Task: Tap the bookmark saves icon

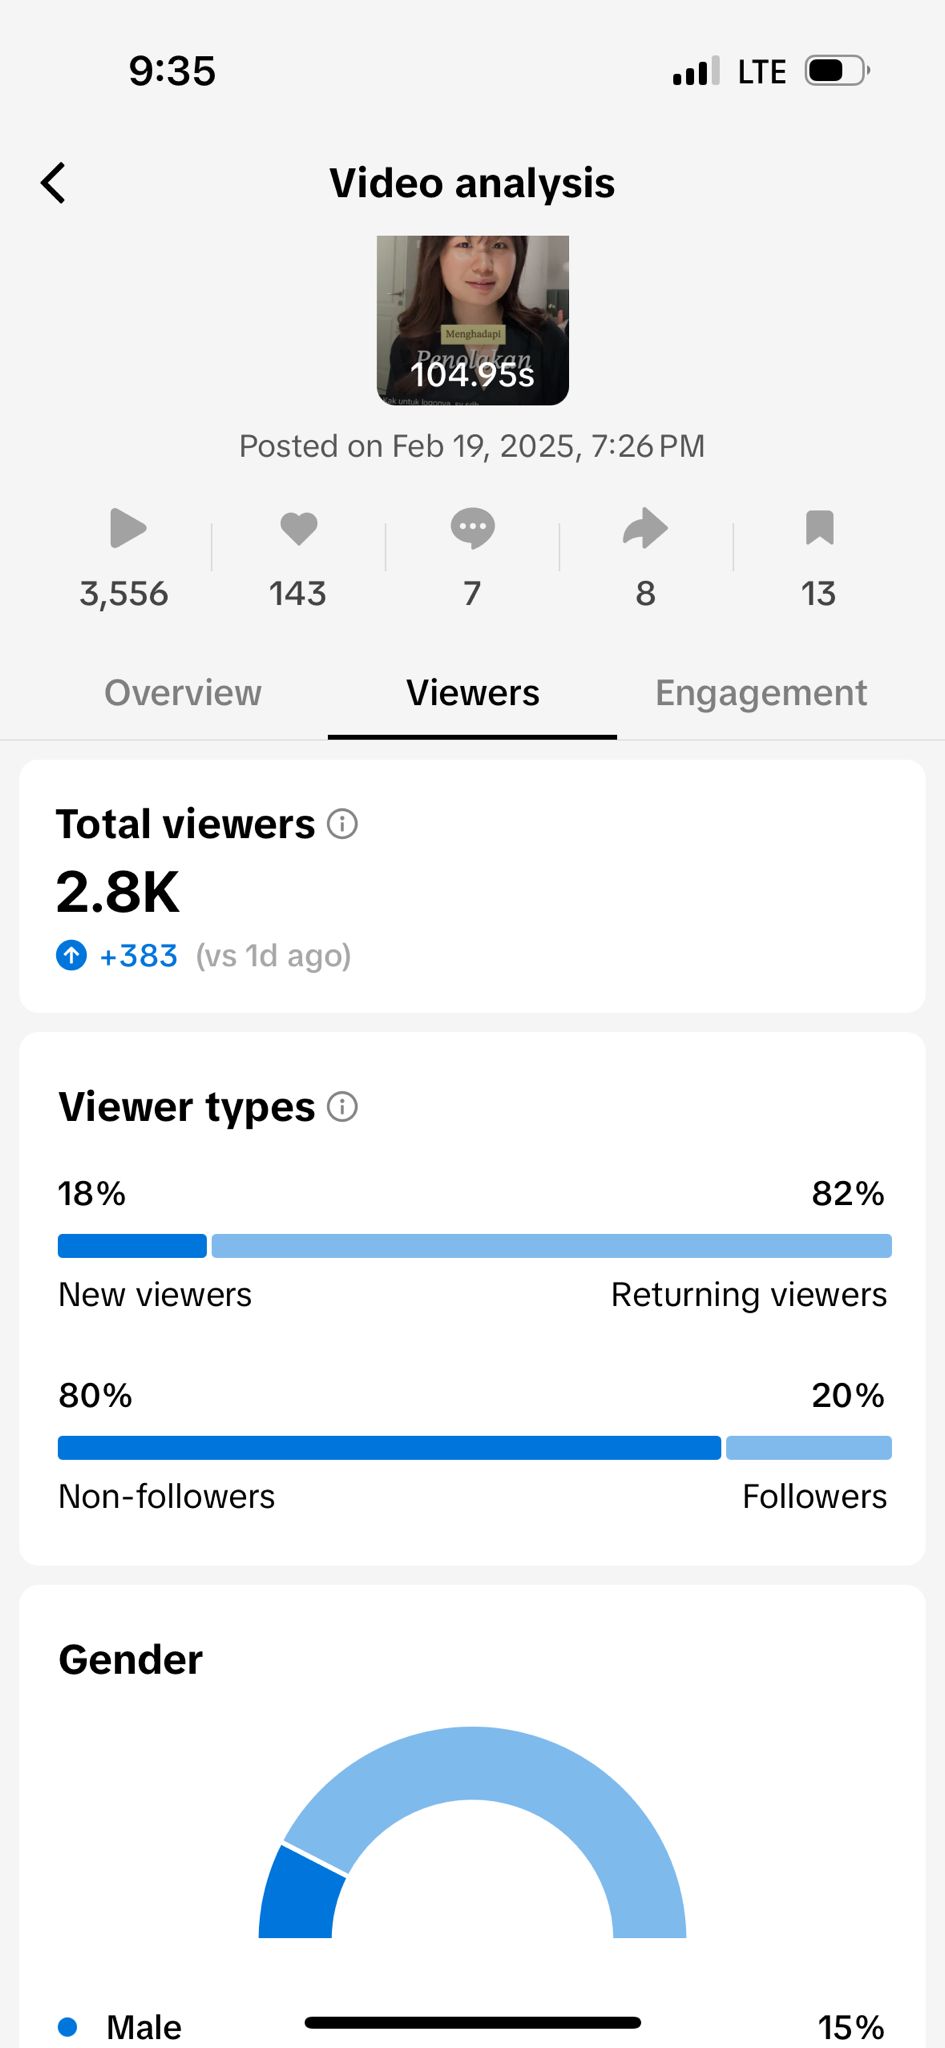Action: 819,528
